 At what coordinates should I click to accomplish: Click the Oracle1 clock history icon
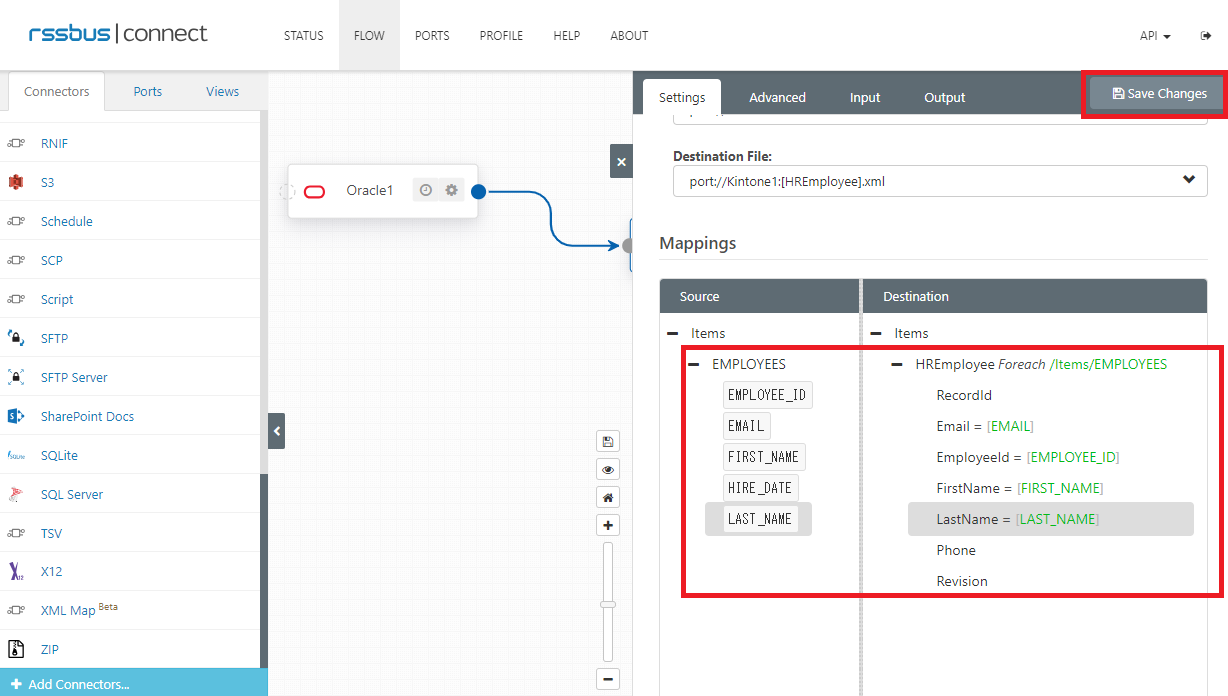coord(426,190)
